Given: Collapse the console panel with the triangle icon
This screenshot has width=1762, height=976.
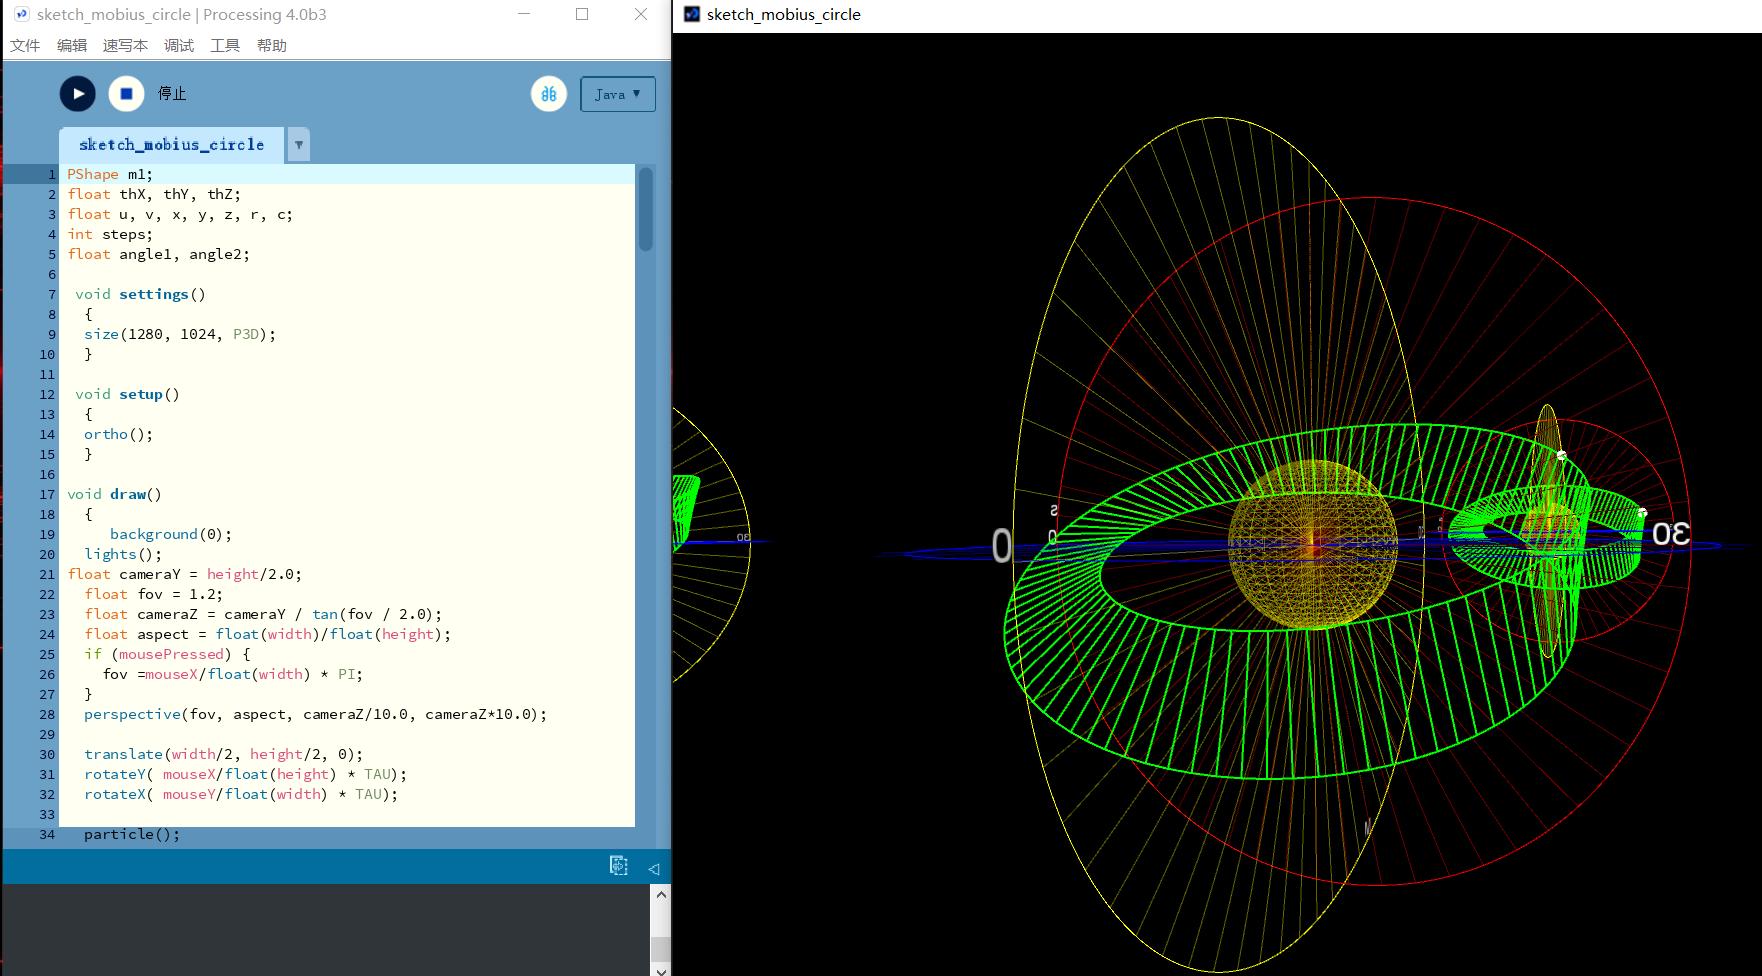Looking at the screenshot, I should coord(653,868).
